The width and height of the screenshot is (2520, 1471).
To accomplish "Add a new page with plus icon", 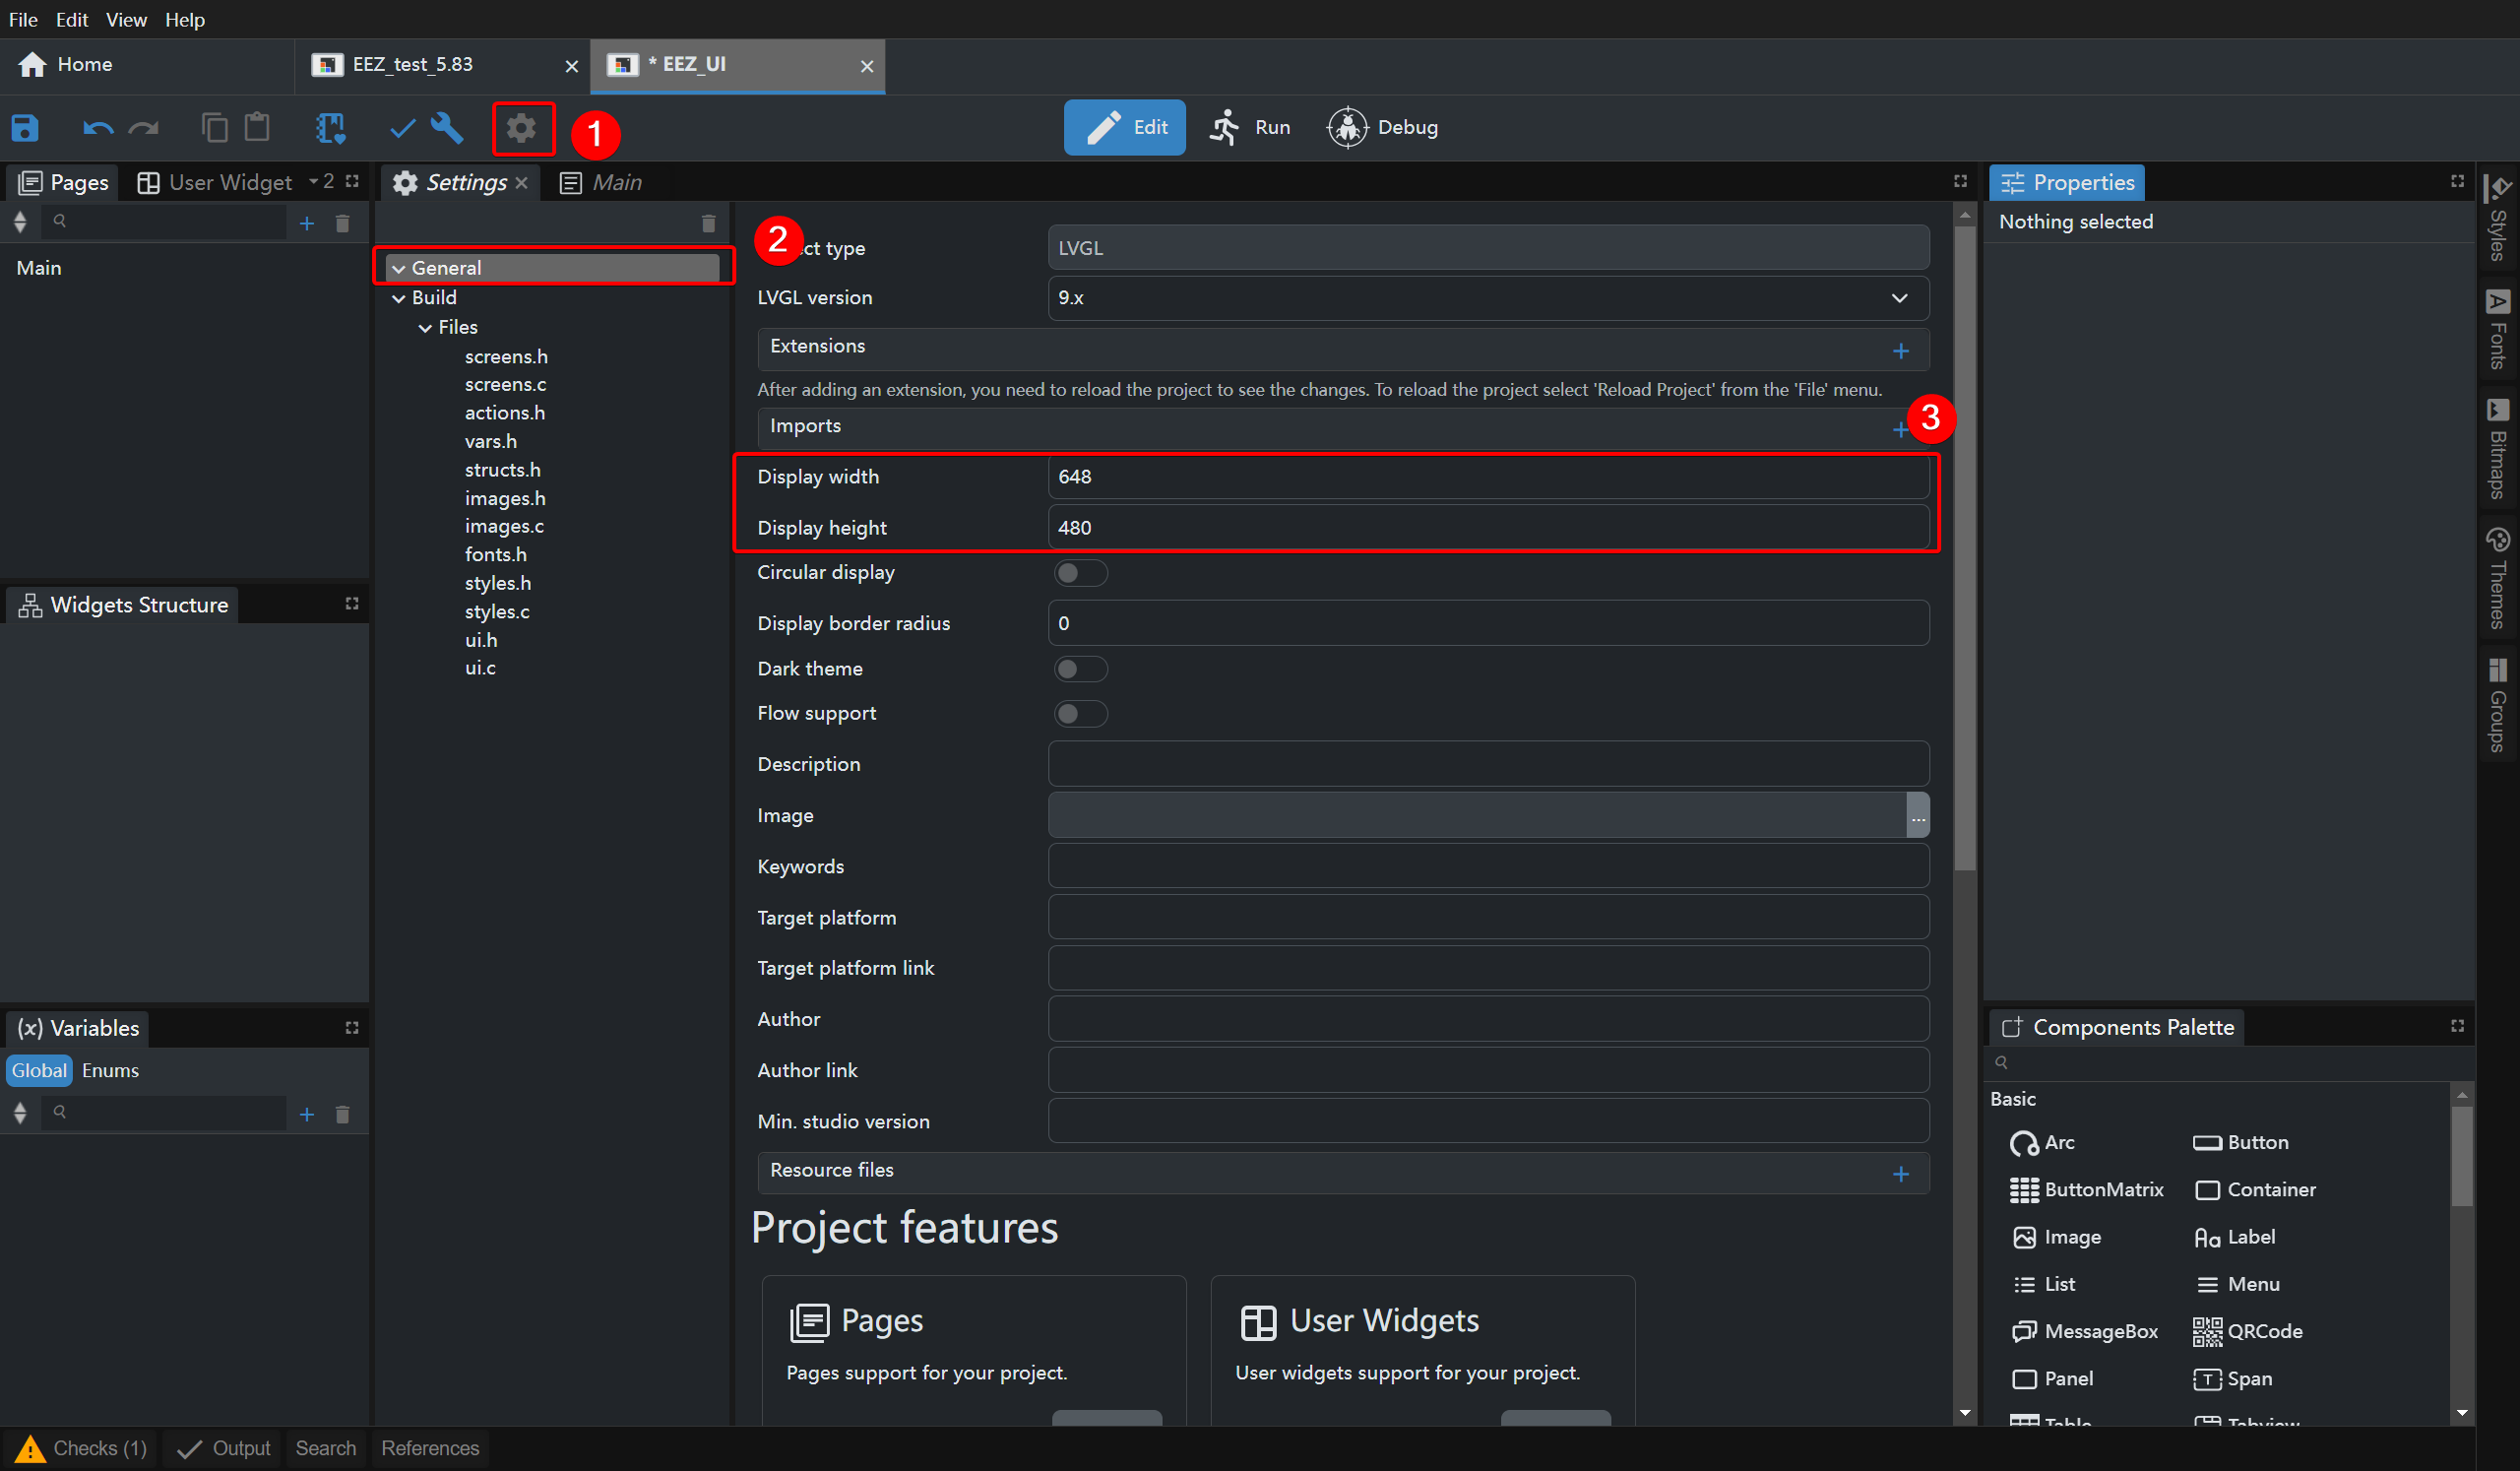I will 307,223.
